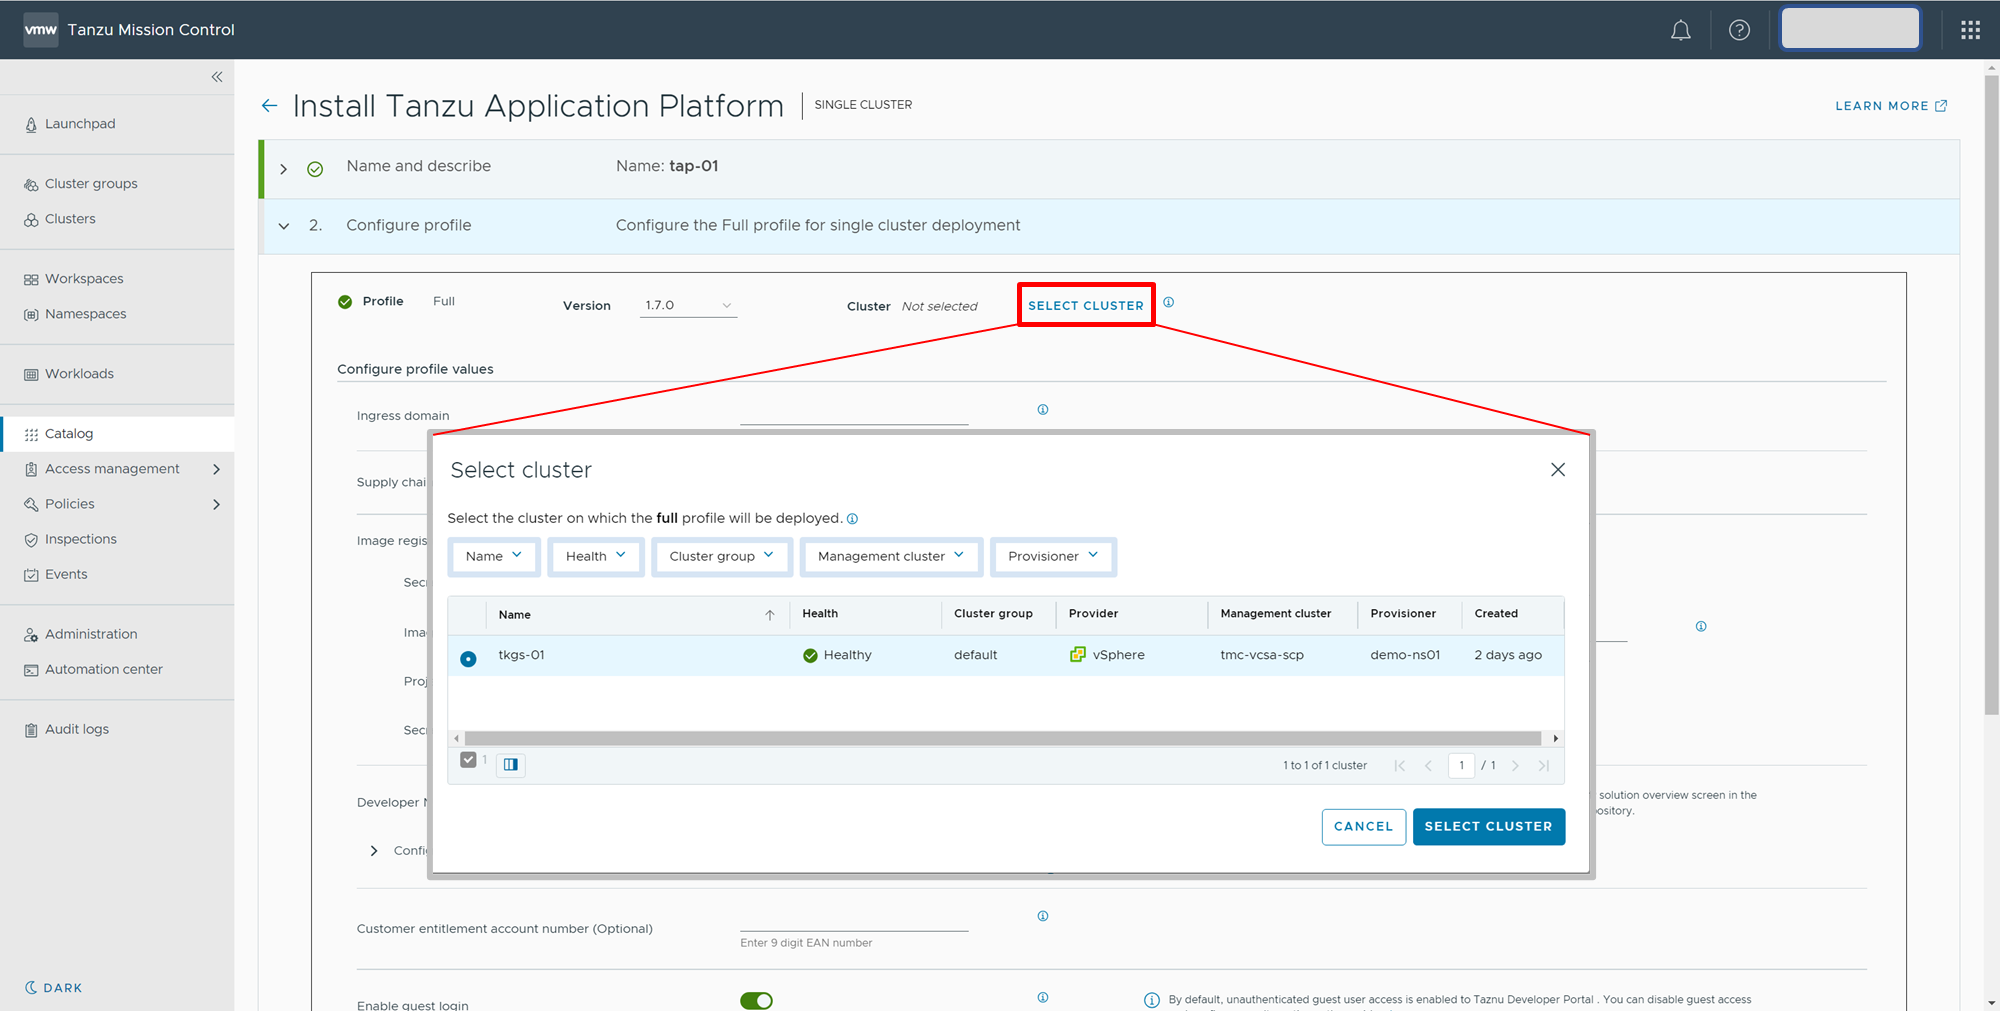Click the column toggle icon in table footer
This screenshot has height=1011, width=2000.
pos(511,765)
